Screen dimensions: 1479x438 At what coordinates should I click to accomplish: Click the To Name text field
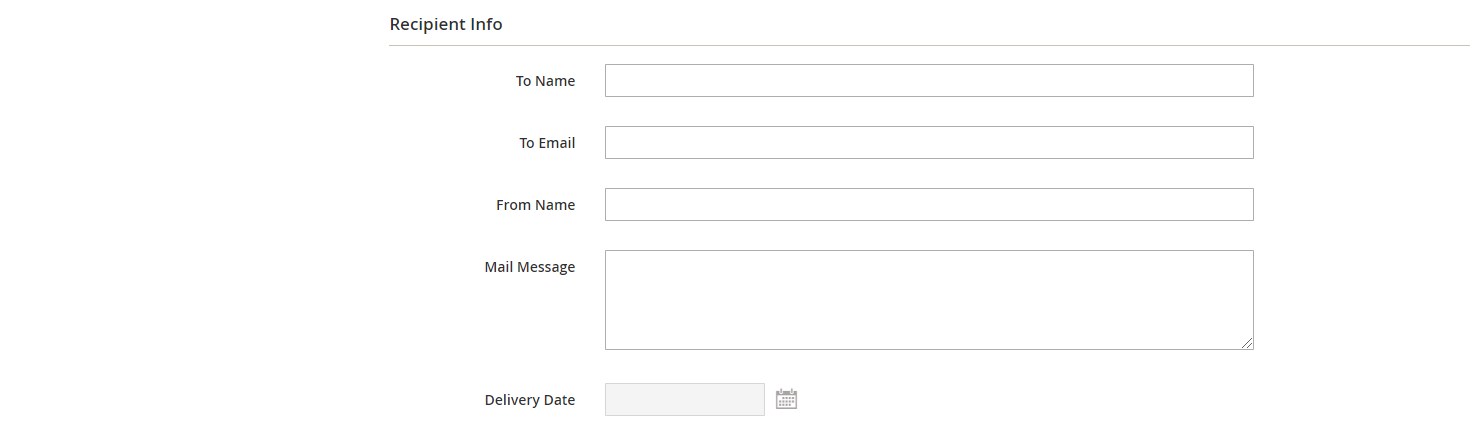928,81
